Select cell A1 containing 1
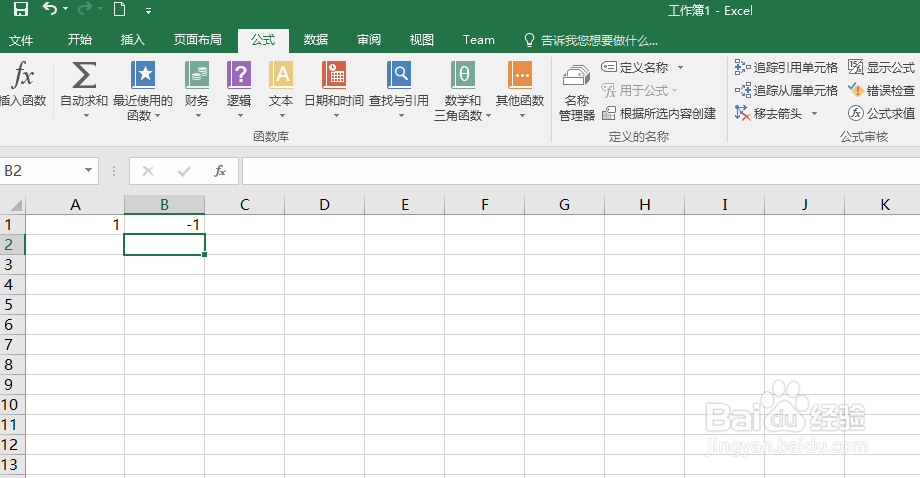 75,225
